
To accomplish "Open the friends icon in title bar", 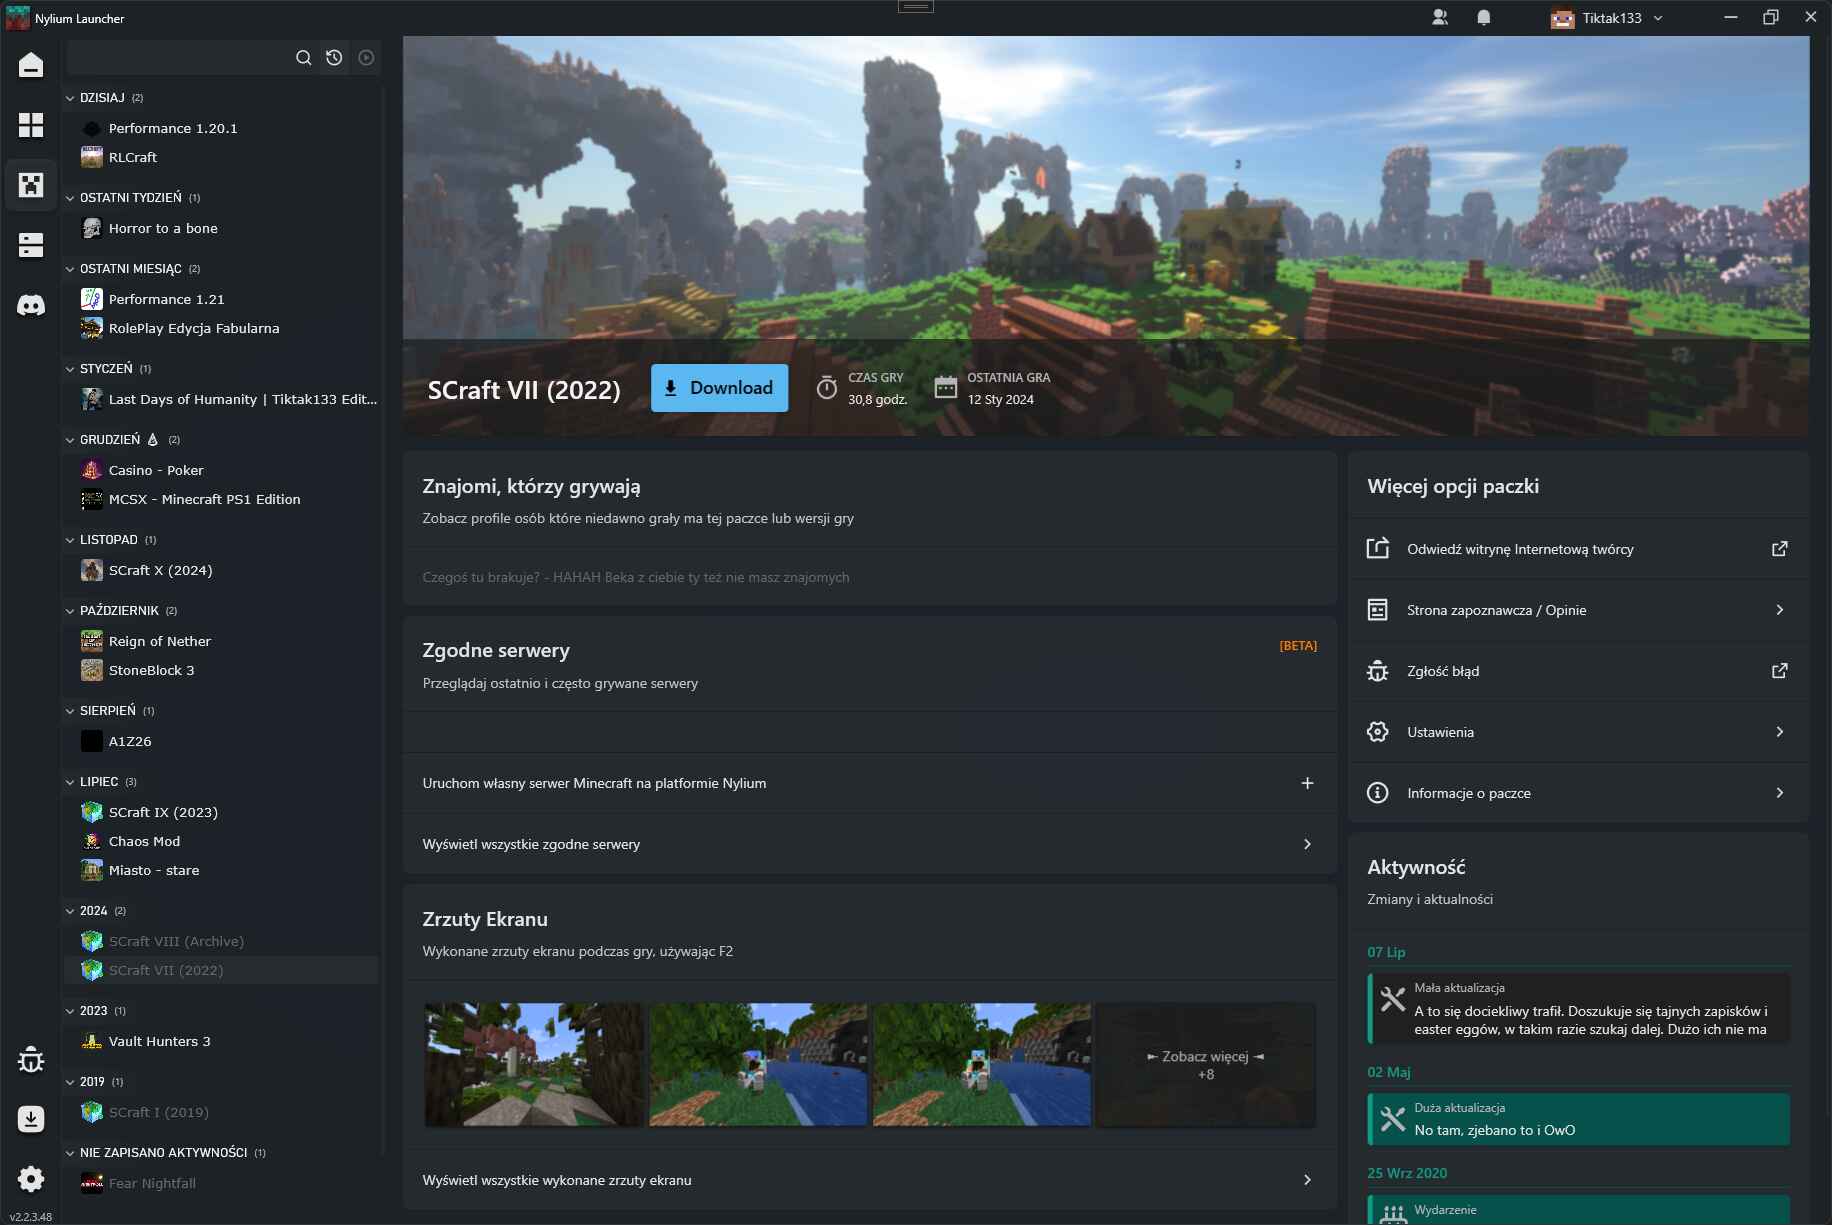I will [1440, 18].
